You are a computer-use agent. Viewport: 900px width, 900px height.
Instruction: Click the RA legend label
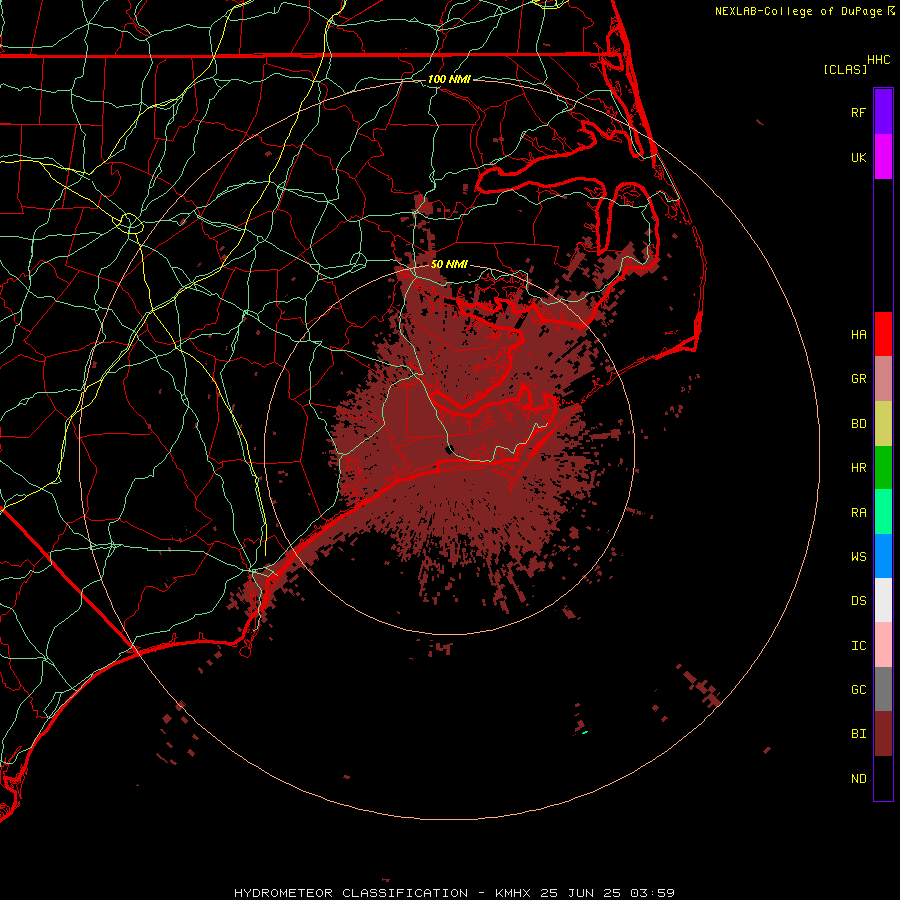pyautogui.click(x=859, y=513)
